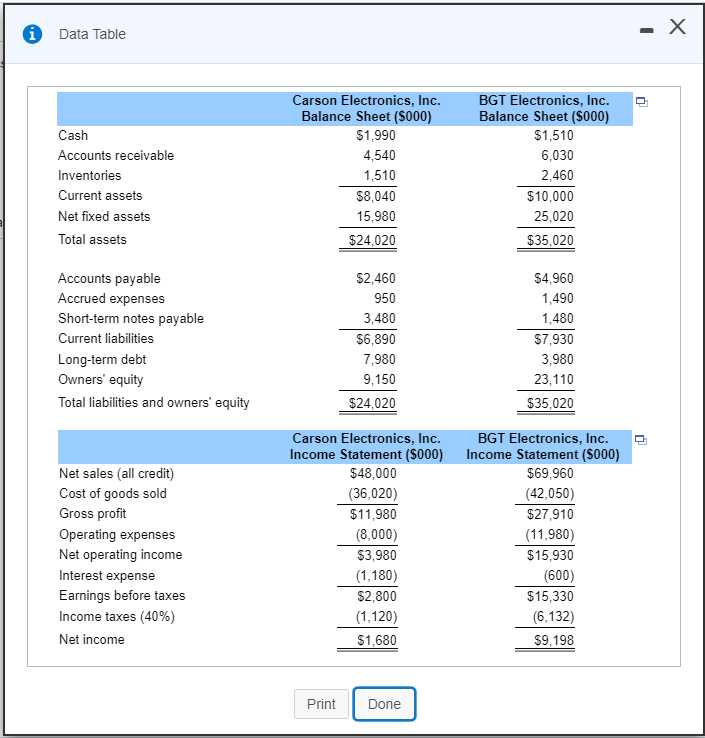Viewport: 705px width, 738px height.
Task: Click the Short-term notes payable label
Action: coord(131,319)
